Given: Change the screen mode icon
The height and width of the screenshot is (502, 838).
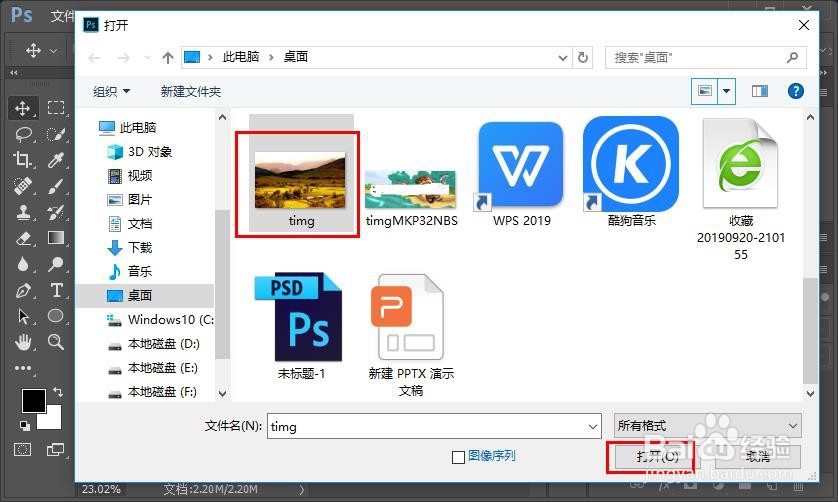Looking at the screenshot, I should [x=55, y=450].
